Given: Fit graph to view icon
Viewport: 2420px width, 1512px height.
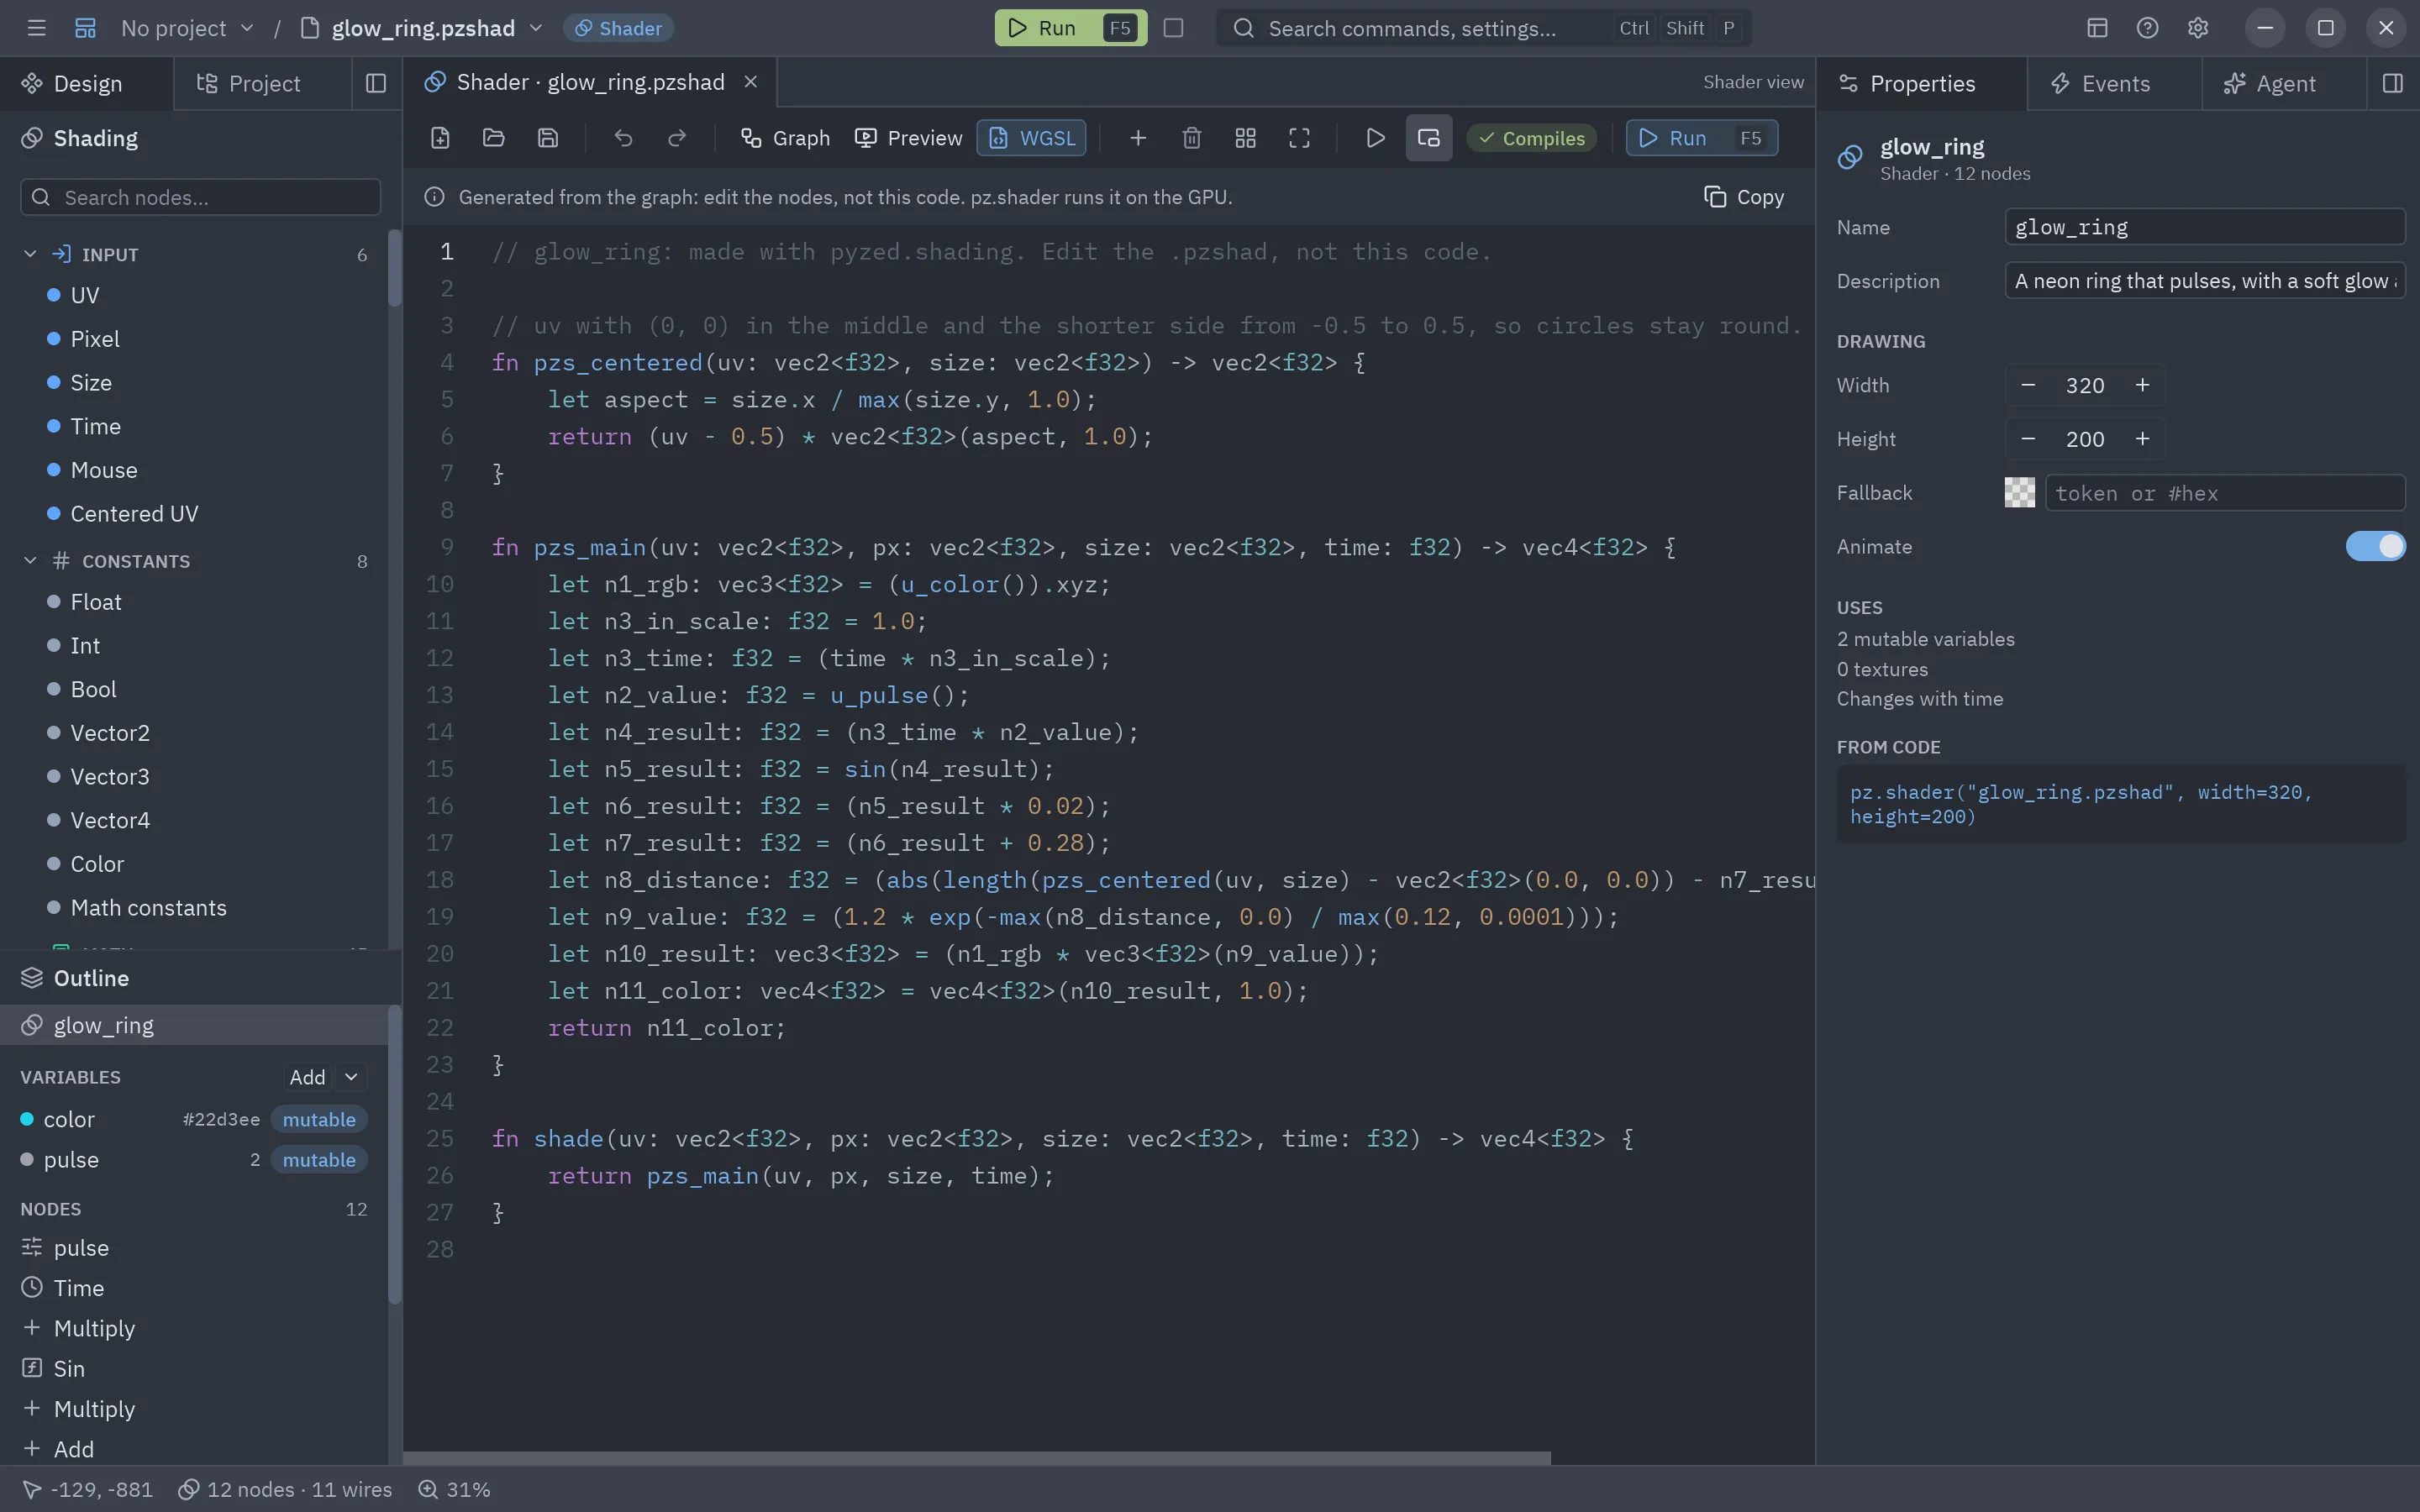Looking at the screenshot, I should tap(1299, 138).
